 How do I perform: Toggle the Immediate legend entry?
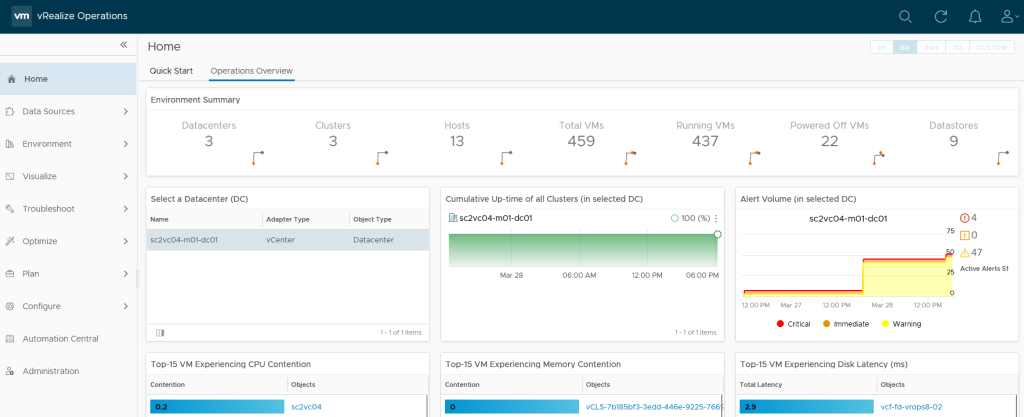(x=850, y=324)
